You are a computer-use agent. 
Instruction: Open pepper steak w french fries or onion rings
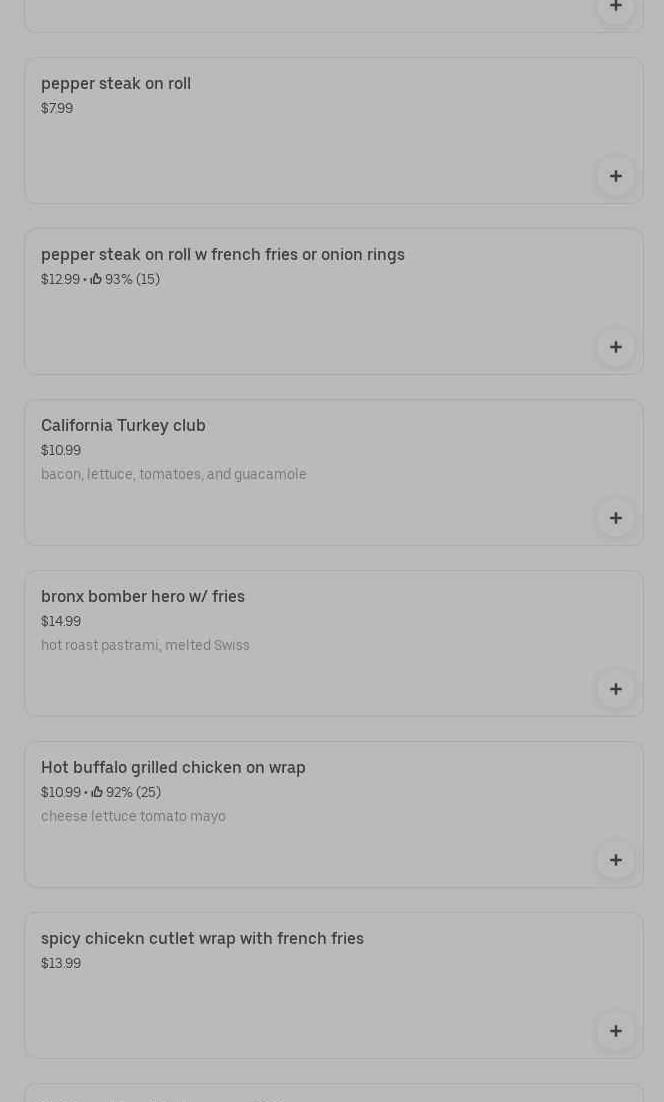tap(222, 254)
